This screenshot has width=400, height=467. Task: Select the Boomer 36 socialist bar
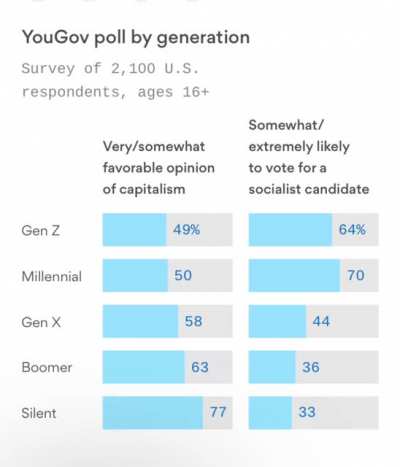coord(314,367)
